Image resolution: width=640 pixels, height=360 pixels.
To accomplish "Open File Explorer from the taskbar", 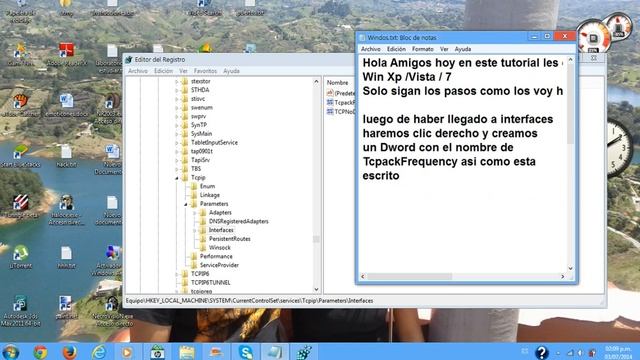I will (187, 352).
